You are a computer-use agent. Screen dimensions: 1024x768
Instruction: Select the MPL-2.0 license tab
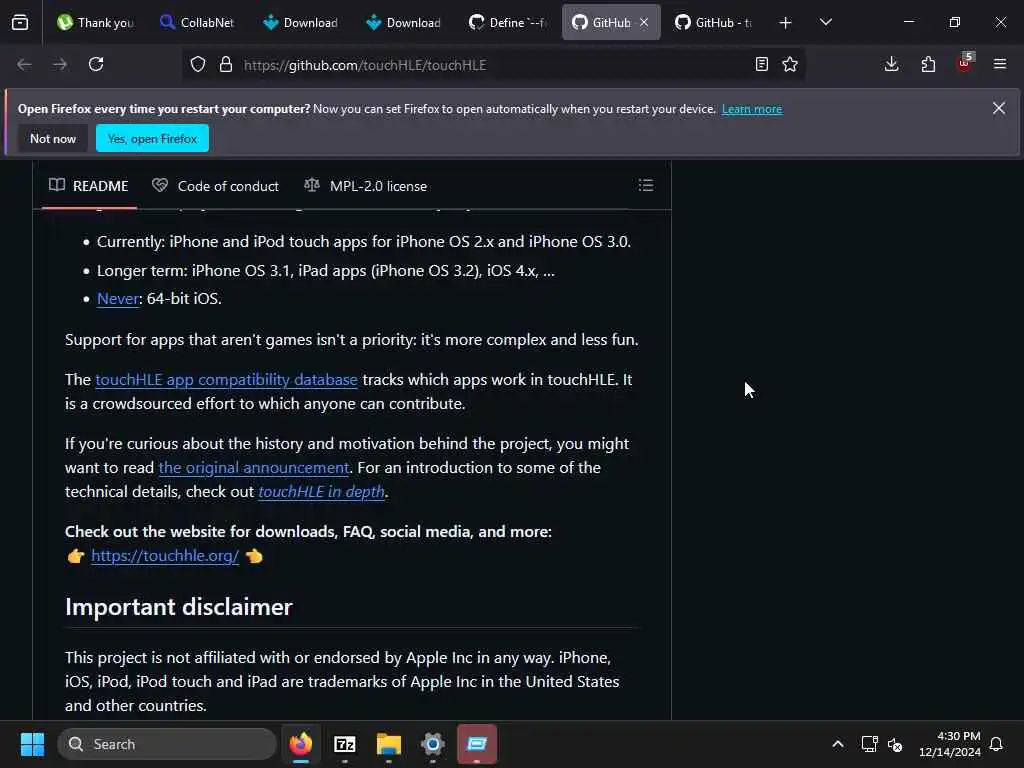pos(366,186)
